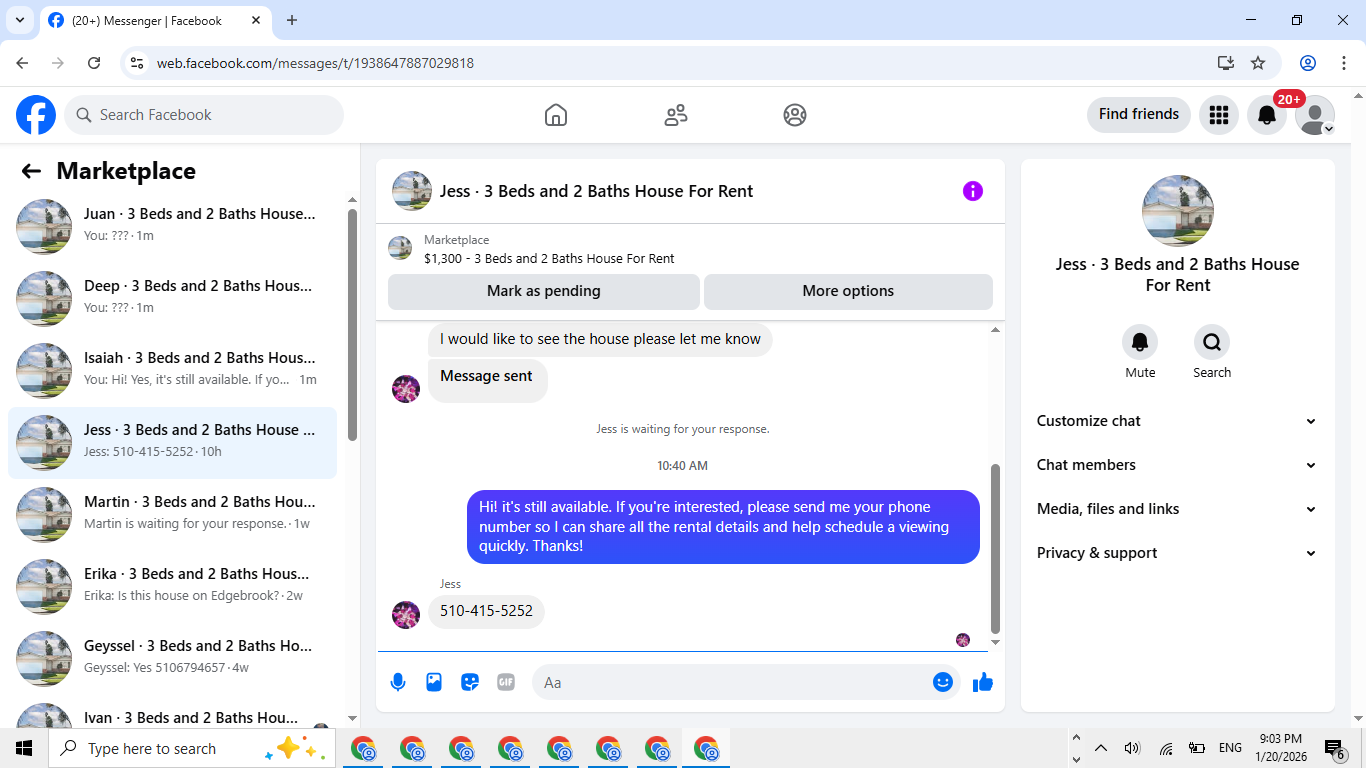Image resolution: width=1366 pixels, height=768 pixels.
Task: Open the Facebook menu grid icon
Action: (1219, 115)
